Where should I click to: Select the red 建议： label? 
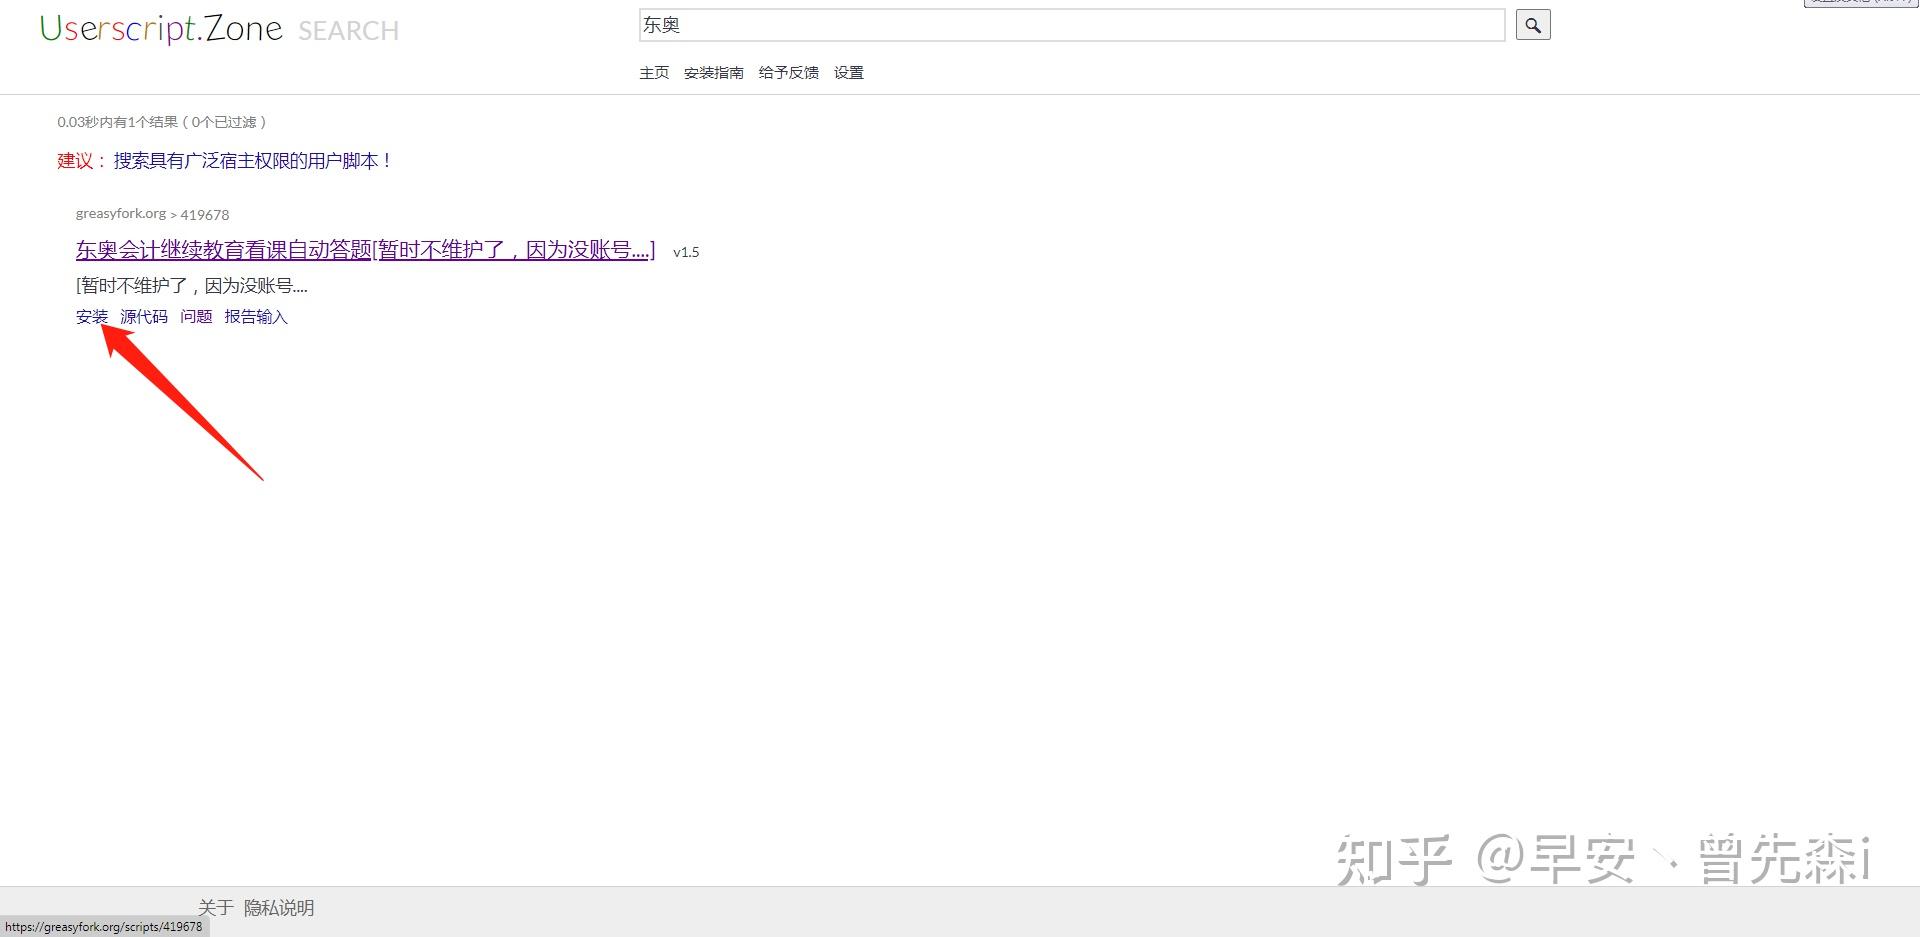tap(83, 161)
